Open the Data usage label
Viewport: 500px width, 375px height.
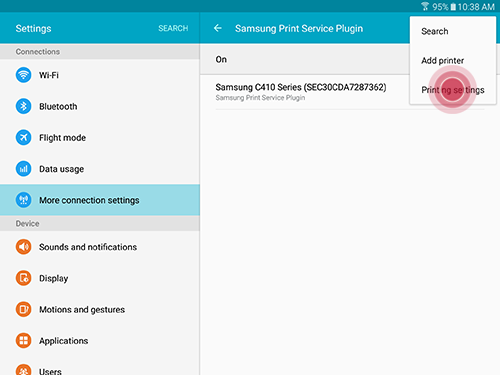coord(61,169)
